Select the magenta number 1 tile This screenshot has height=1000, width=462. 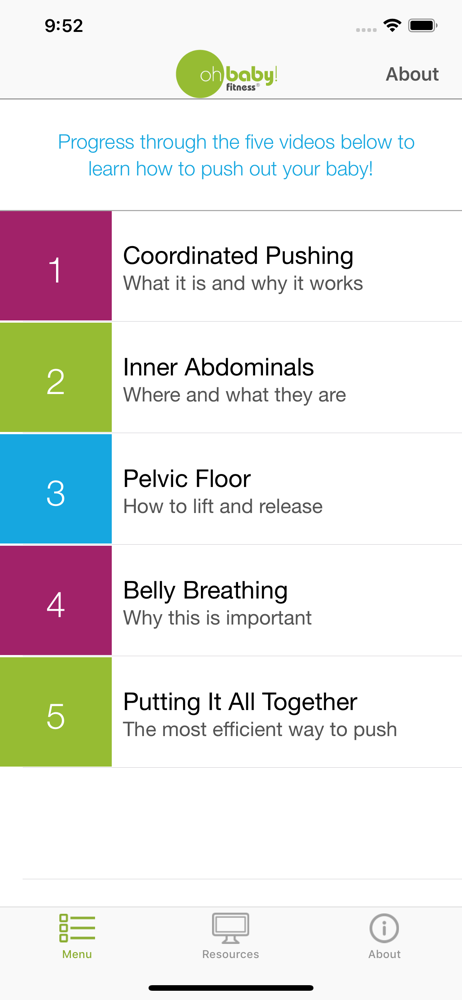[56, 266]
